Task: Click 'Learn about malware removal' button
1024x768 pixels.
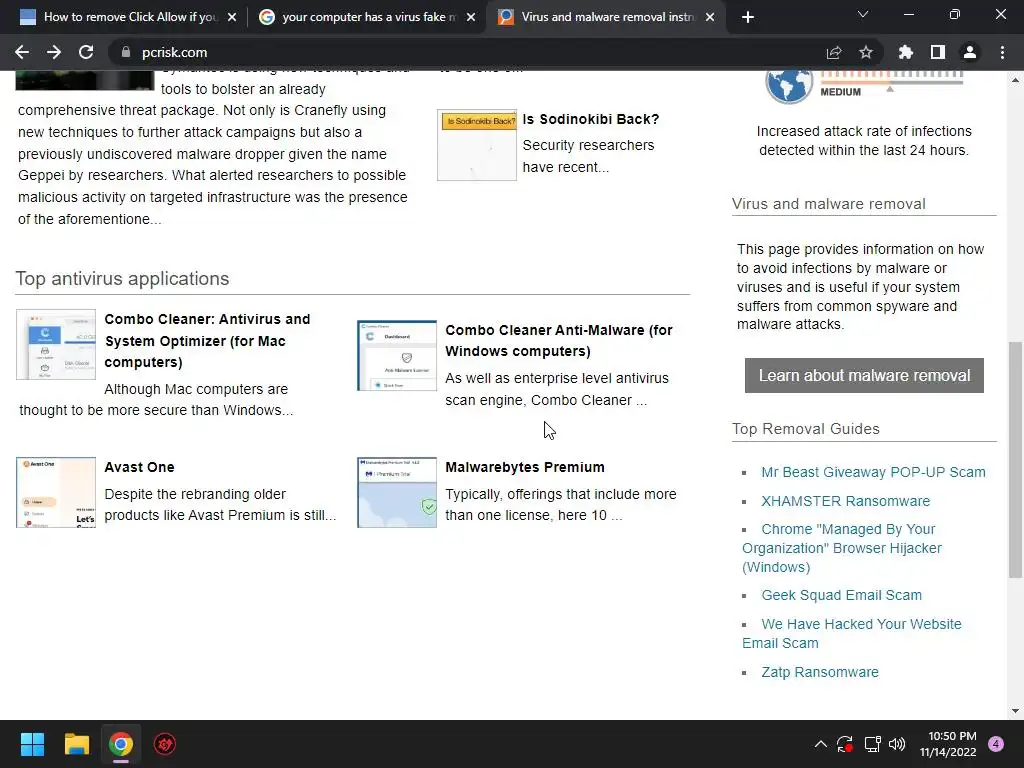Action: (x=864, y=376)
